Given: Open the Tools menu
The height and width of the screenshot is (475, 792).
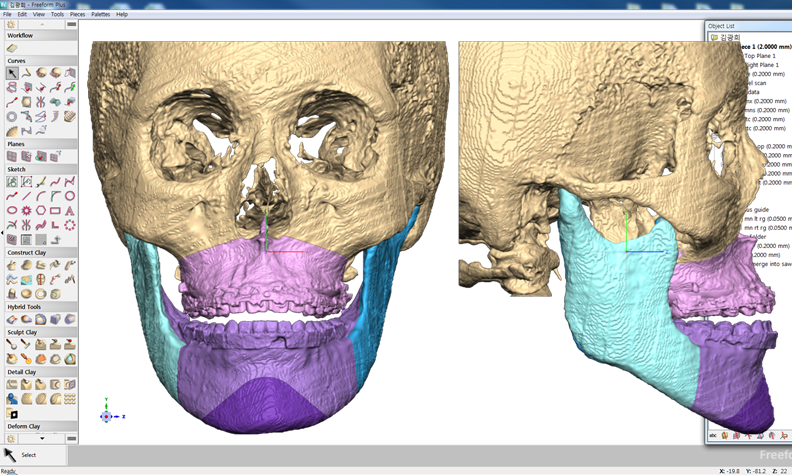Looking at the screenshot, I should [x=57, y=14].
